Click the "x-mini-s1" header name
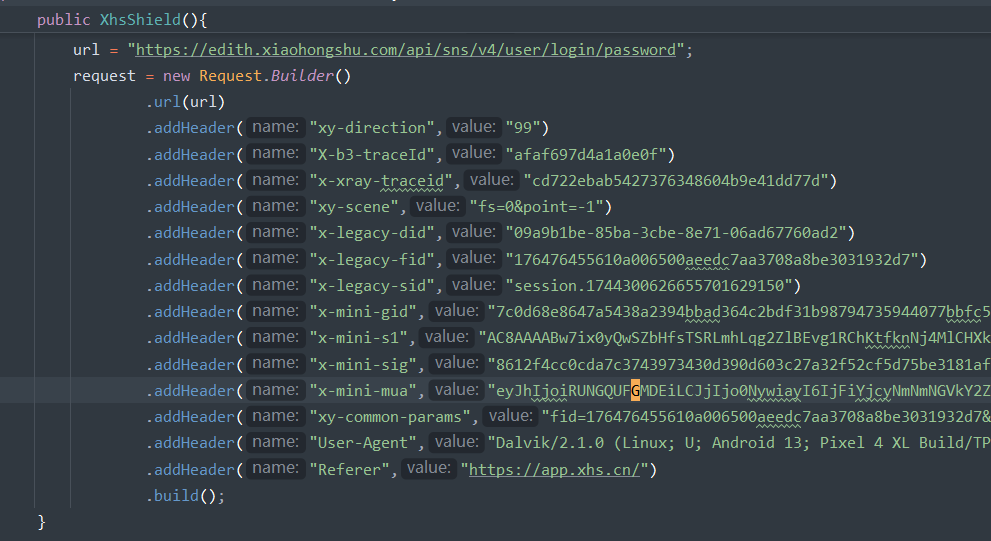The height and width of the screenshot is (541, 991). 358,337
